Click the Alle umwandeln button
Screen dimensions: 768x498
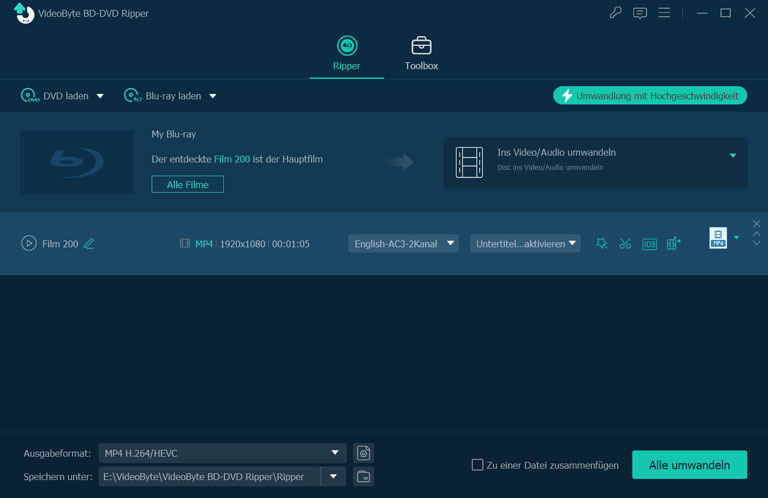click(x=689, y=465)
